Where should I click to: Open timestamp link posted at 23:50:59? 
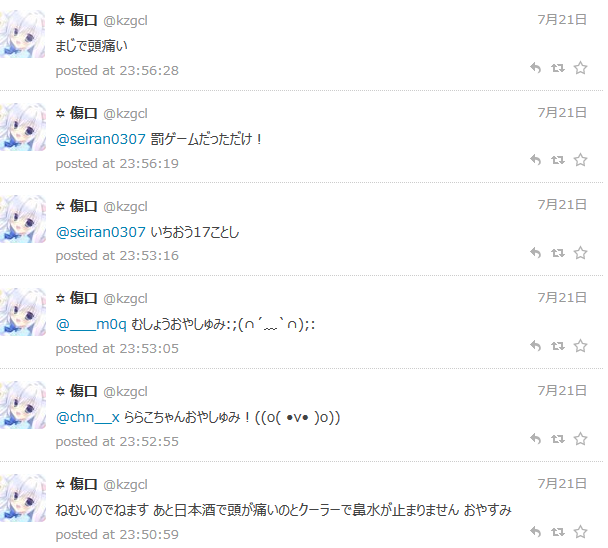pyautogui.click(x=117, y=534)
